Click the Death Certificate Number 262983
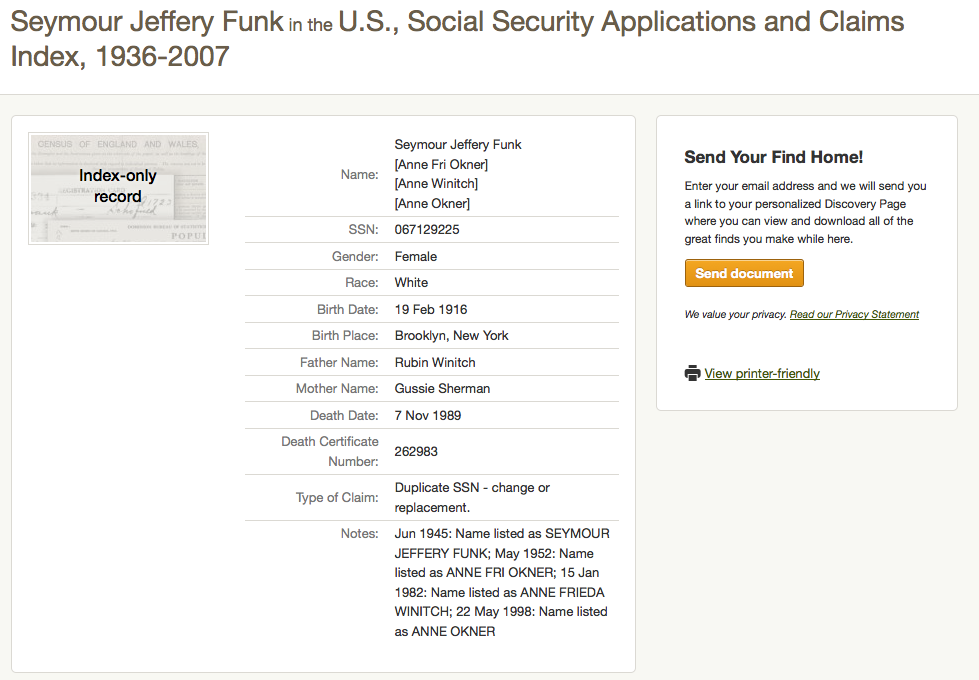The image size is (979, 680). (x=416, y=451)
